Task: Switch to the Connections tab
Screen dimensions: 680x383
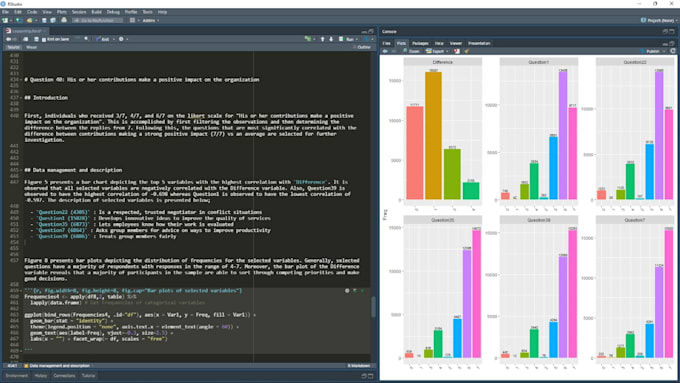Action: click(64, 376)
